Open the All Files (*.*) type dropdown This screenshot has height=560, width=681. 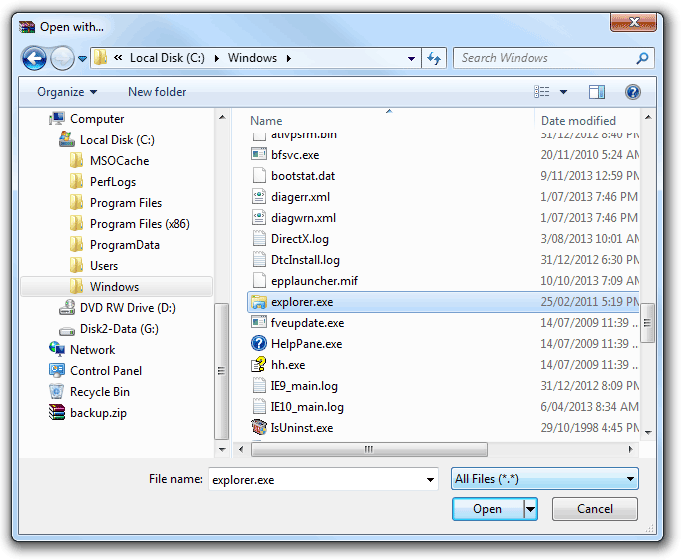[545, 479]
